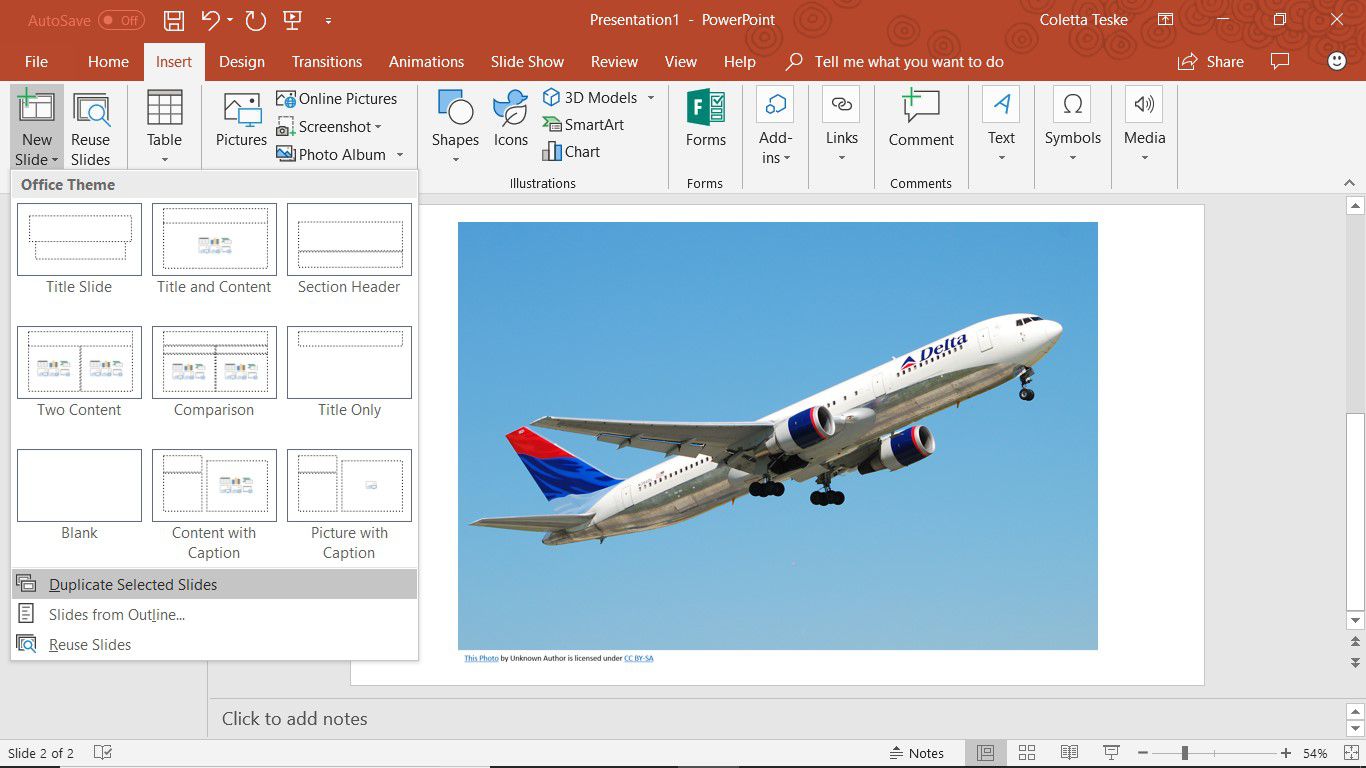Insert a Table from the ribbon
This screenshot has width=1366, height=768.
click(164, 128)
